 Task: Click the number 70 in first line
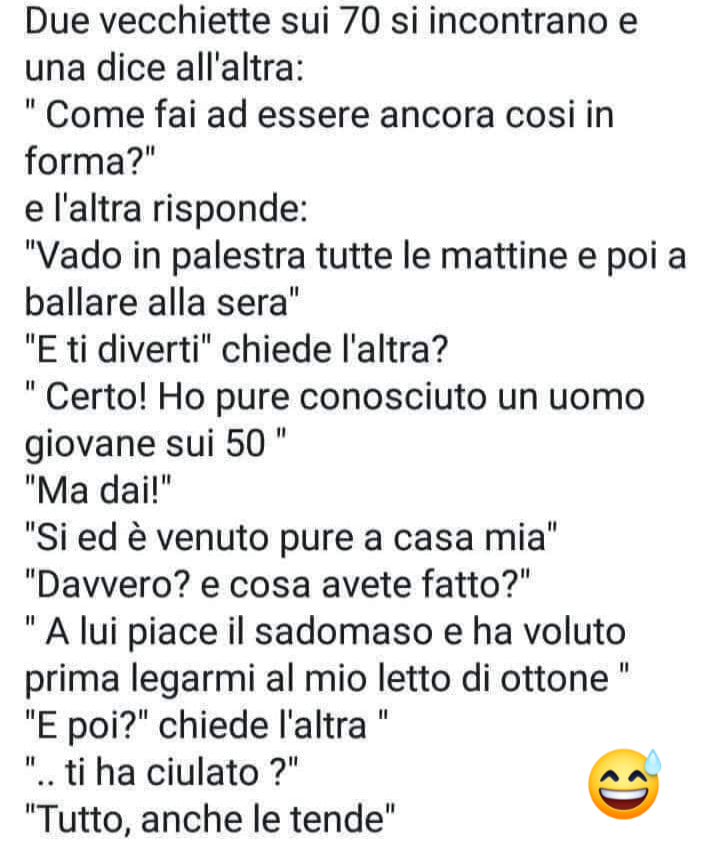click(x=359, y=22)
